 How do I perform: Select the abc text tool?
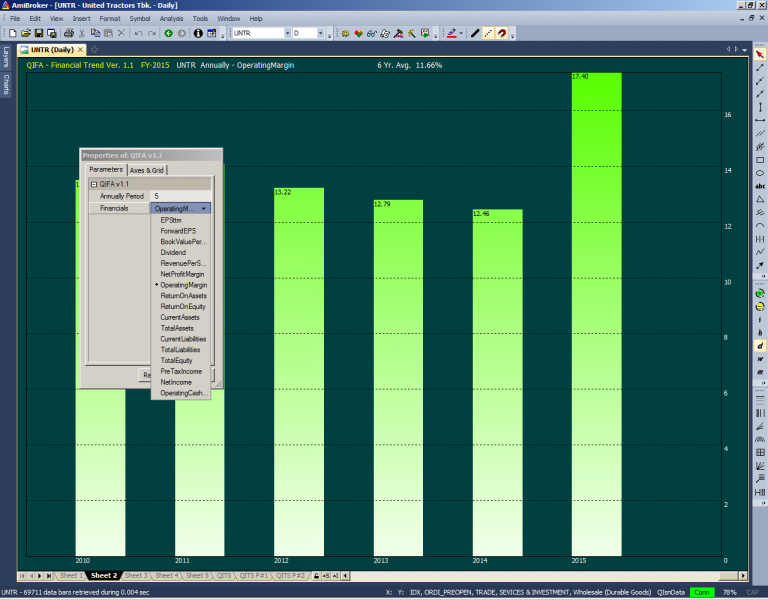tap(760, 186)
